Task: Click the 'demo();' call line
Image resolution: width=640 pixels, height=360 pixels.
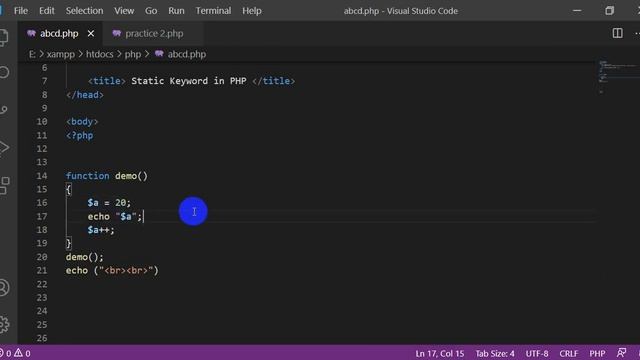Action: [x=85, y=257]
